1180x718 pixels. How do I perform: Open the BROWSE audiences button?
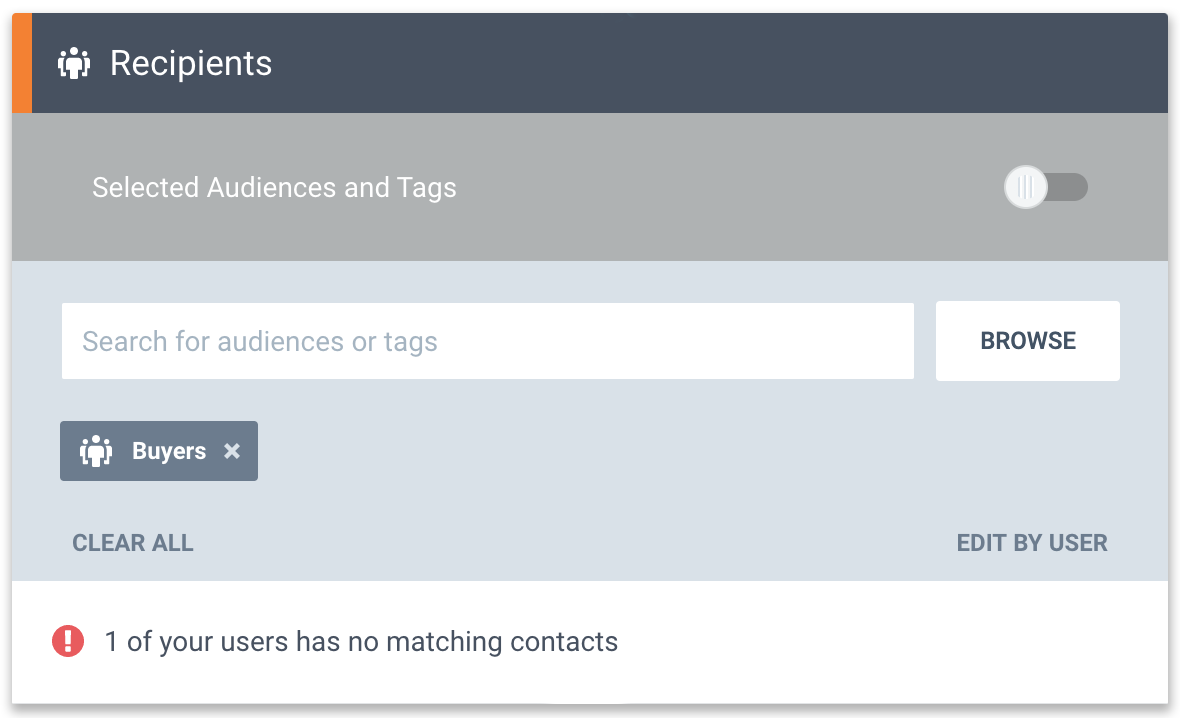pos(1028,341)
